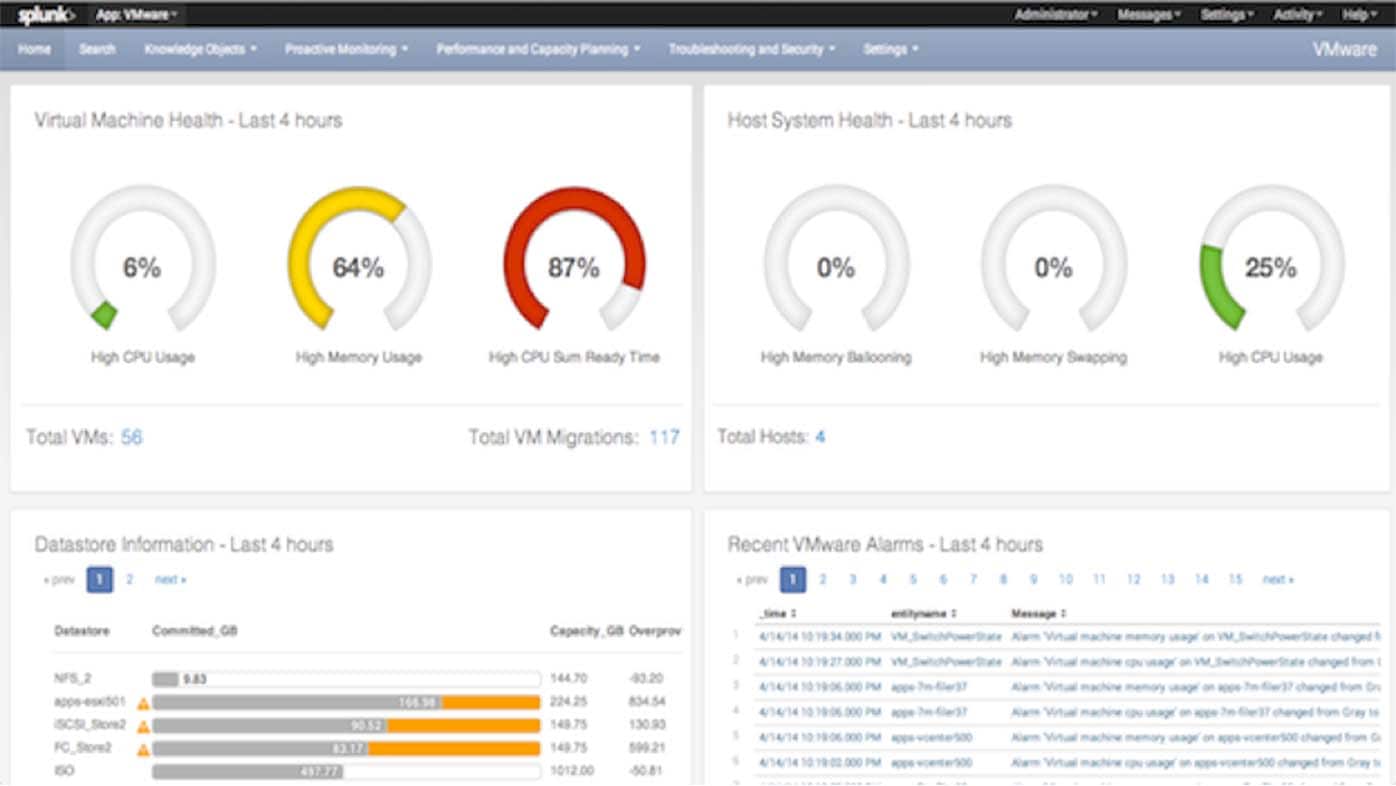Image resolution: width=1396 pixels, height=786 pixels.
Task: Click warning icon beside iSCSI_Store2 datastore
Action: (x=143, y=726)
